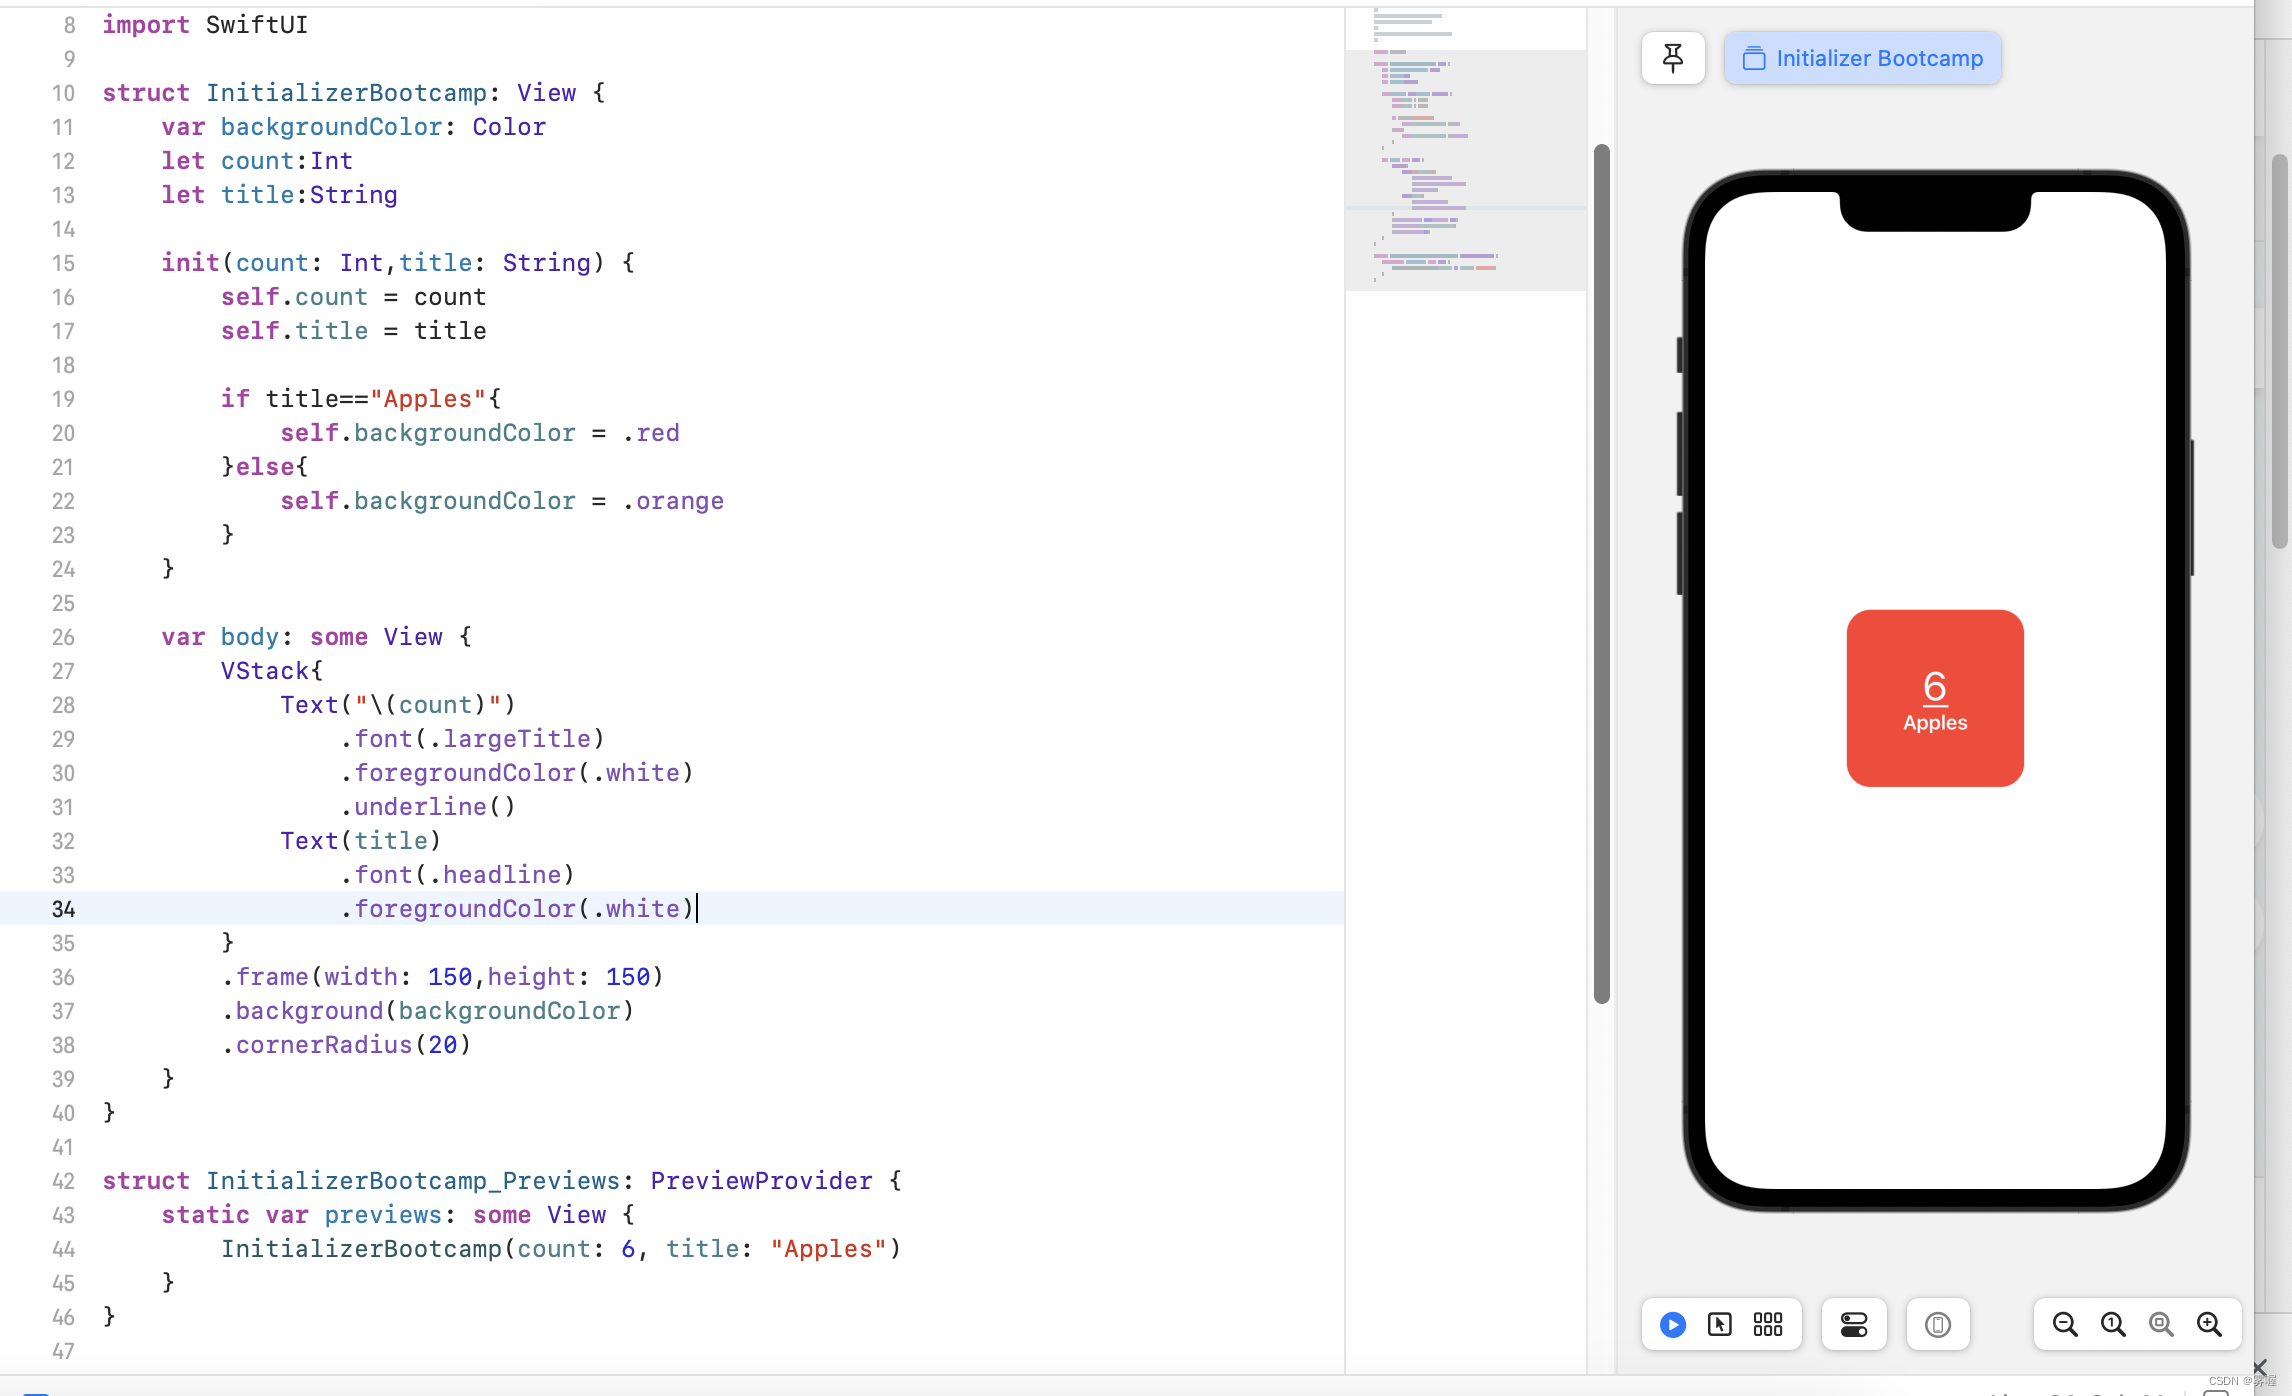The height and width of the screenshot is (1396, 2292).
Task: Open device preview settings
Action: (1938, 1324)
